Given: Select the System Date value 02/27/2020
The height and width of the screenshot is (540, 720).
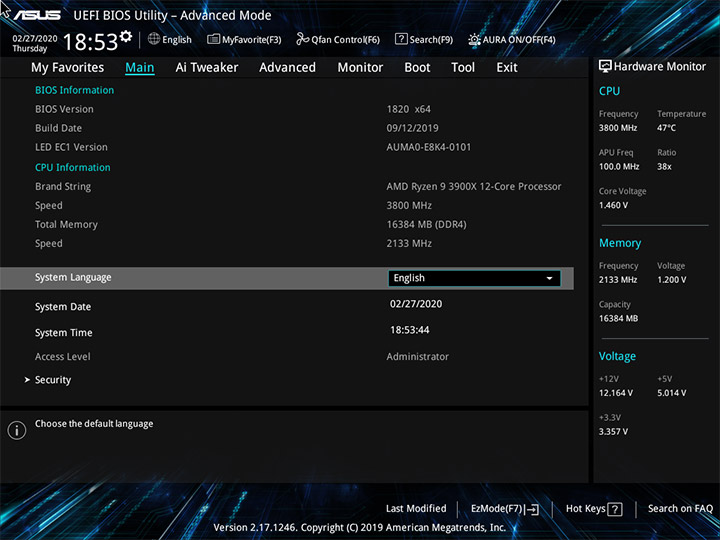Looking at the screenshot, I should point(416,304).
